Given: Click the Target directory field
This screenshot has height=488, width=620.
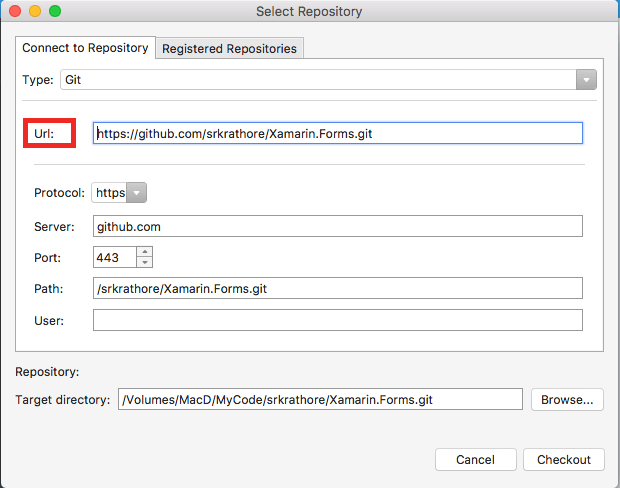Looking at the screenshot, I should coord(320,399).
